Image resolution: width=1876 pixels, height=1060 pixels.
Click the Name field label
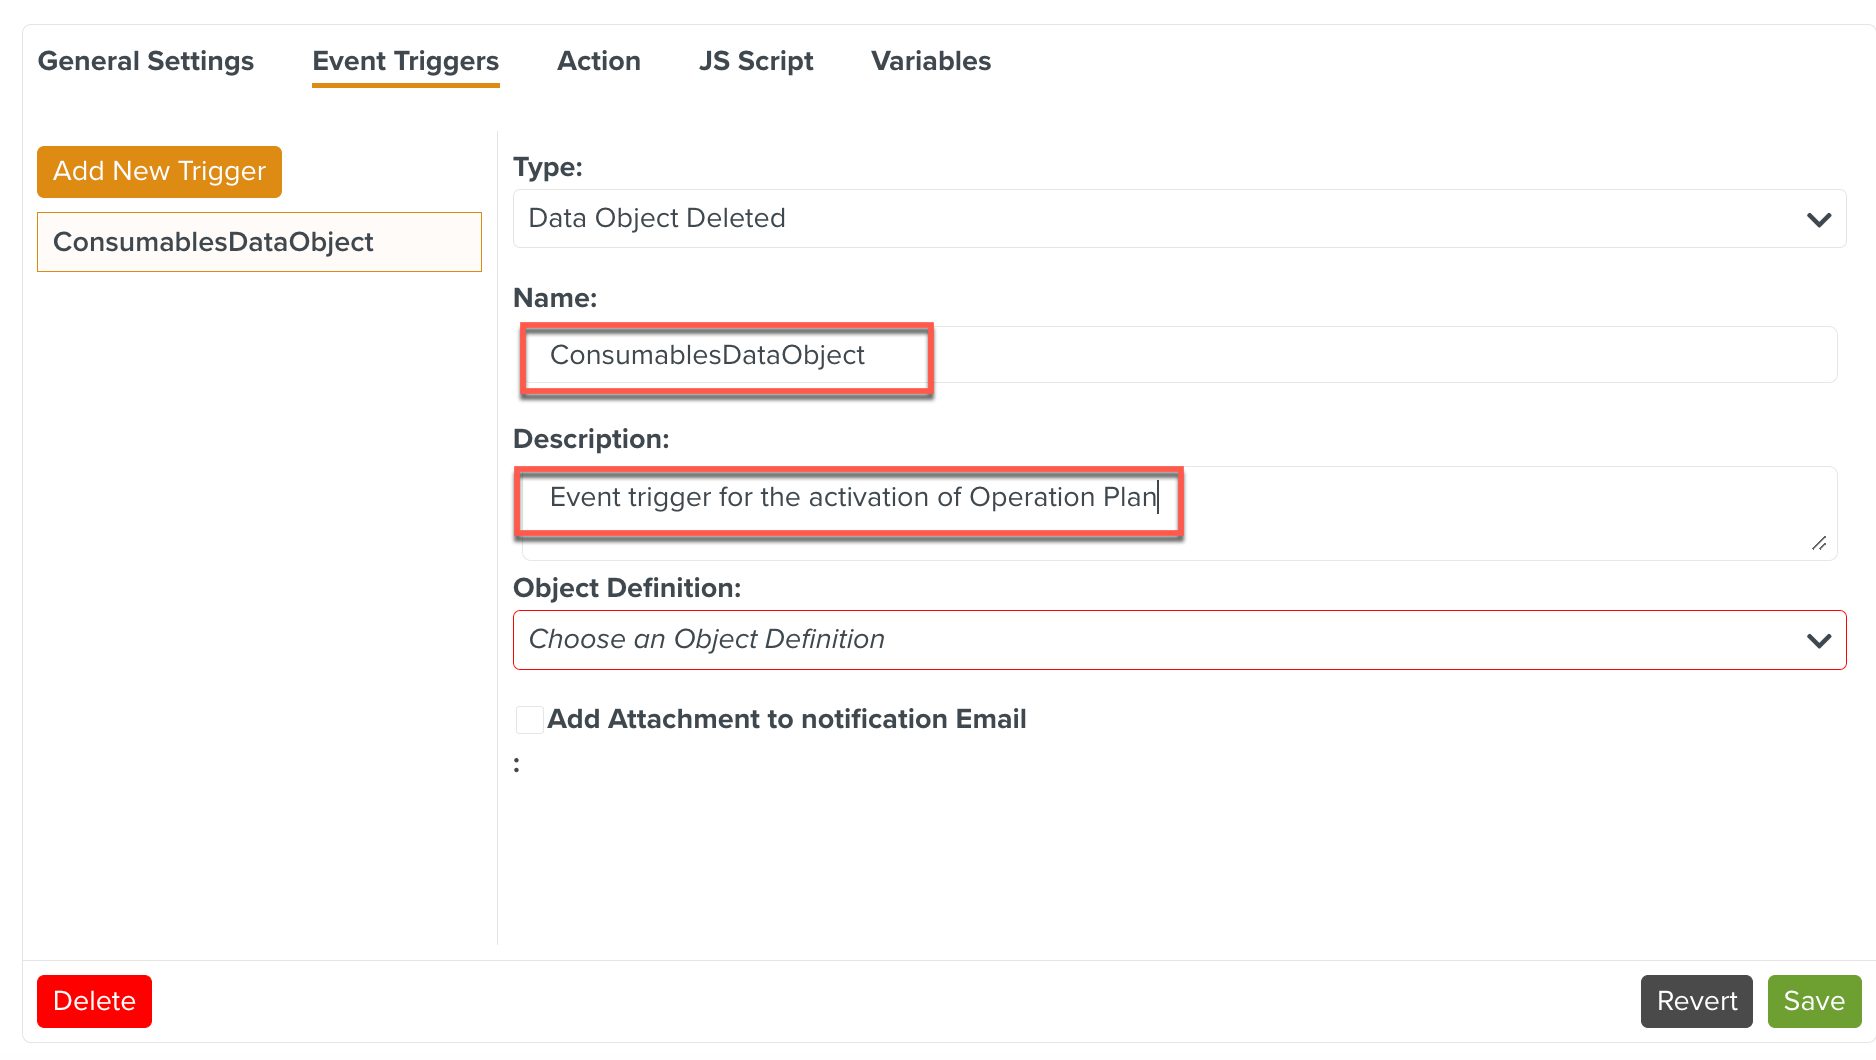554,298
